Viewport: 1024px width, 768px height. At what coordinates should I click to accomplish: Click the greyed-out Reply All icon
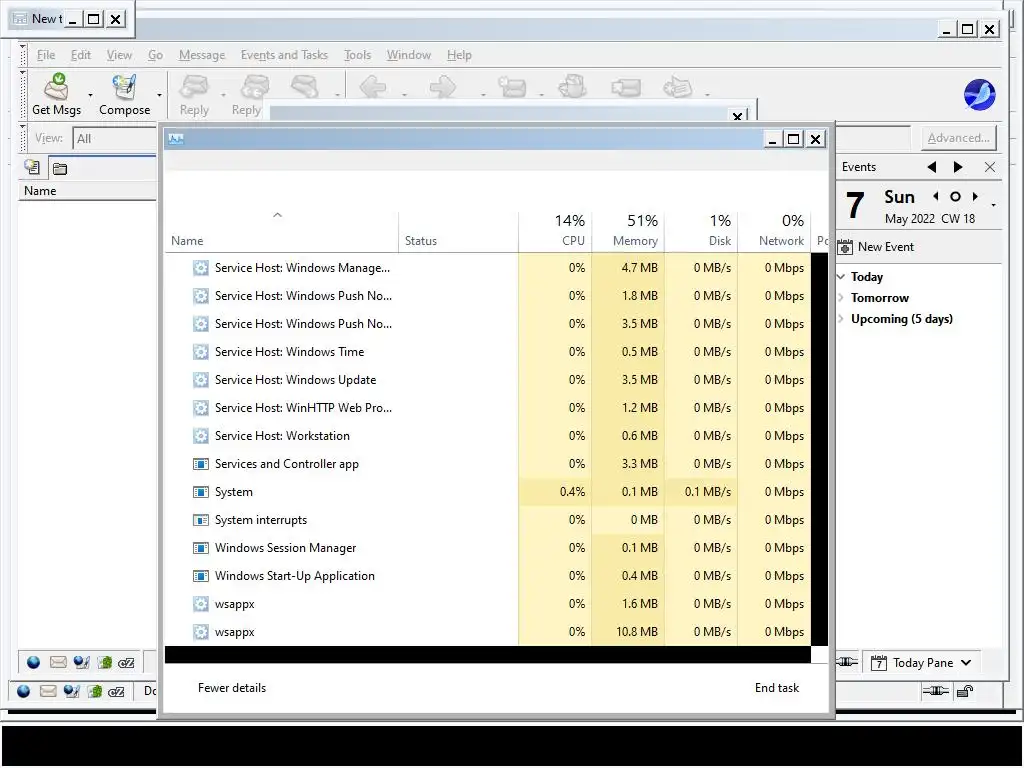(255, 87)
